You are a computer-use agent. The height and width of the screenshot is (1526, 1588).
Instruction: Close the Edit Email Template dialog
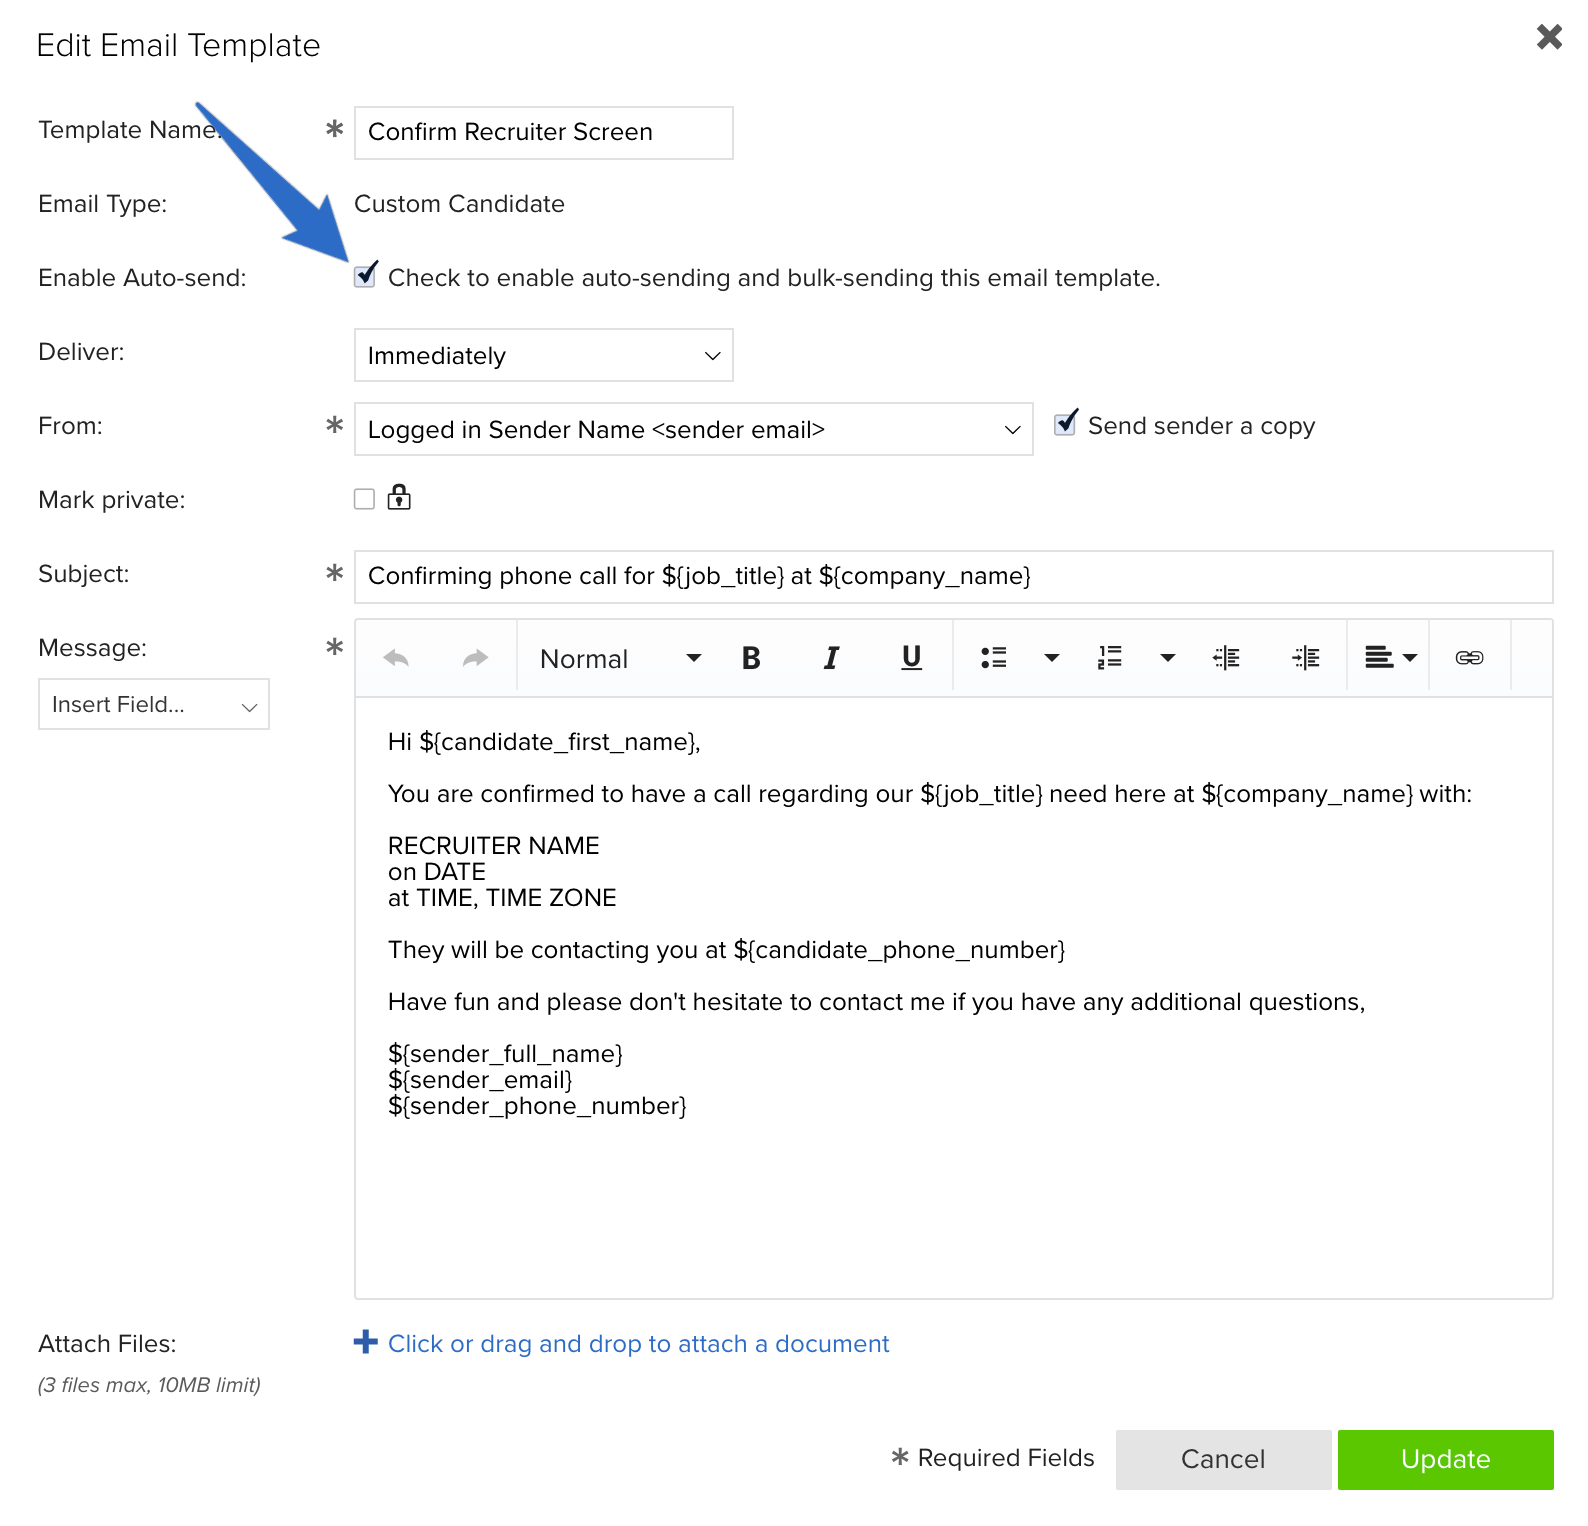1549,37
